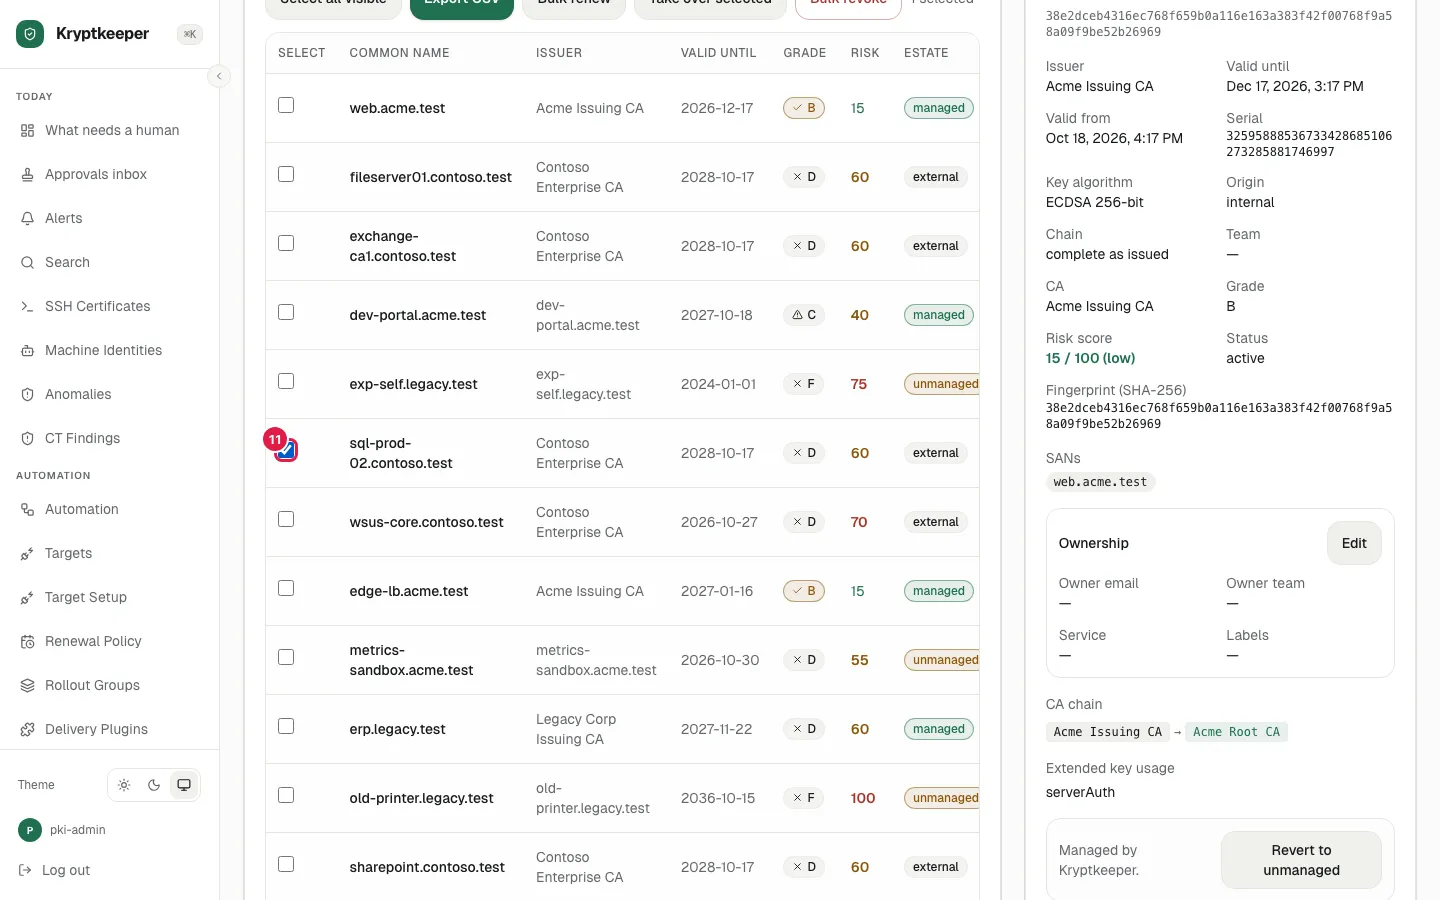Uncheck the sql-prod-02.contoso.test checkbox
This screenshot has width=1440, height=900.
point(286,450)
